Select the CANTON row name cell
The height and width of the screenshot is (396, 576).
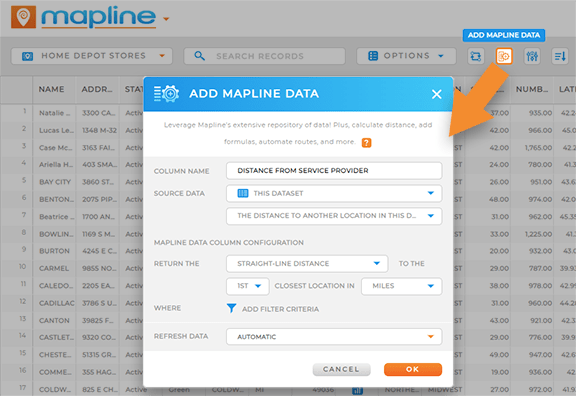tap(54, 321)
